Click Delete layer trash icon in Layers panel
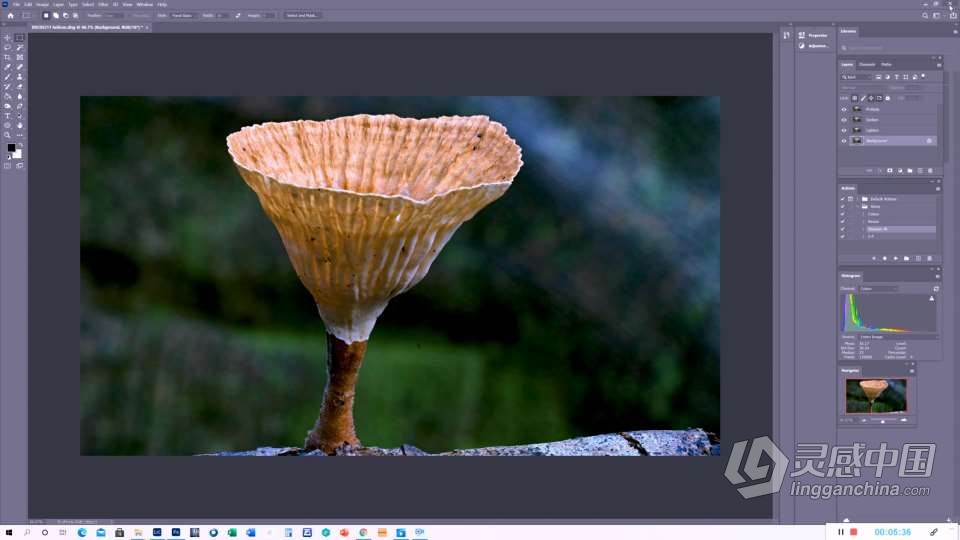This screenshot has height=540, width=960. (x=930, y=171)
